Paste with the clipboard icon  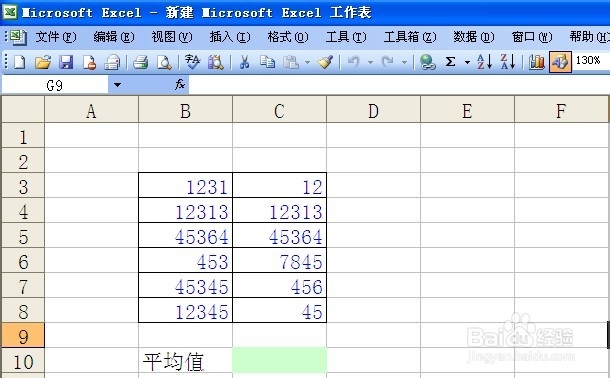[291, 62]
